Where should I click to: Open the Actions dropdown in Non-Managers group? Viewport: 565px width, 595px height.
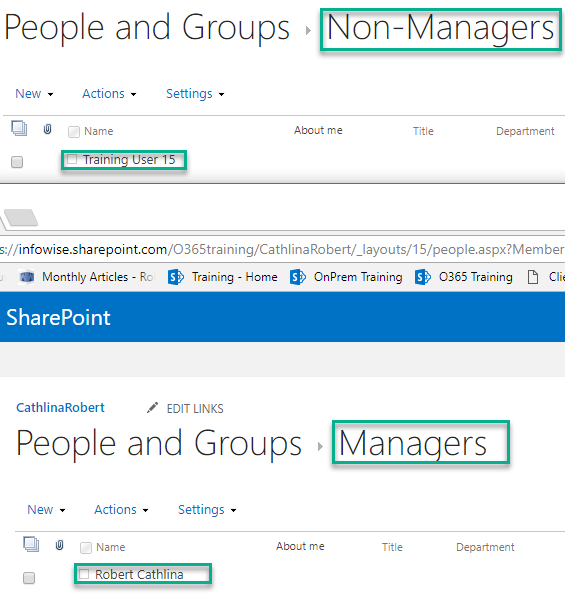click(109, 93)
